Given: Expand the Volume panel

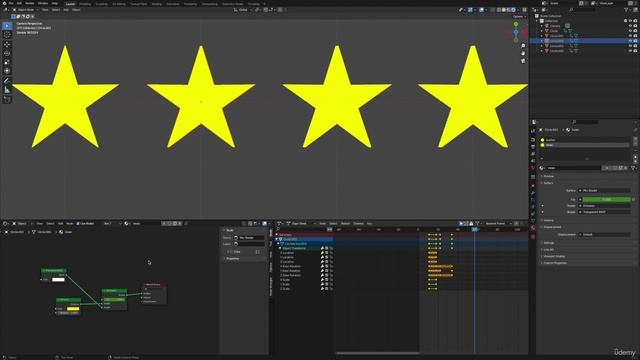Looking at the screenshot, I should 548,220.
